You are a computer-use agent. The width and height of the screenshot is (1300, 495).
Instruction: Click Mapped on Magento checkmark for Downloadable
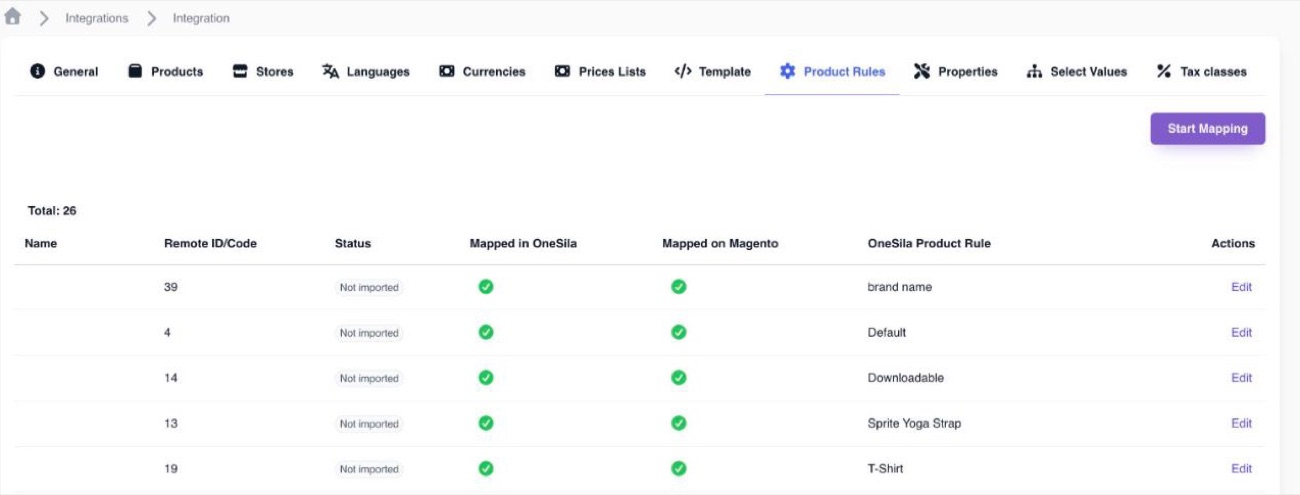pos(678,377)
